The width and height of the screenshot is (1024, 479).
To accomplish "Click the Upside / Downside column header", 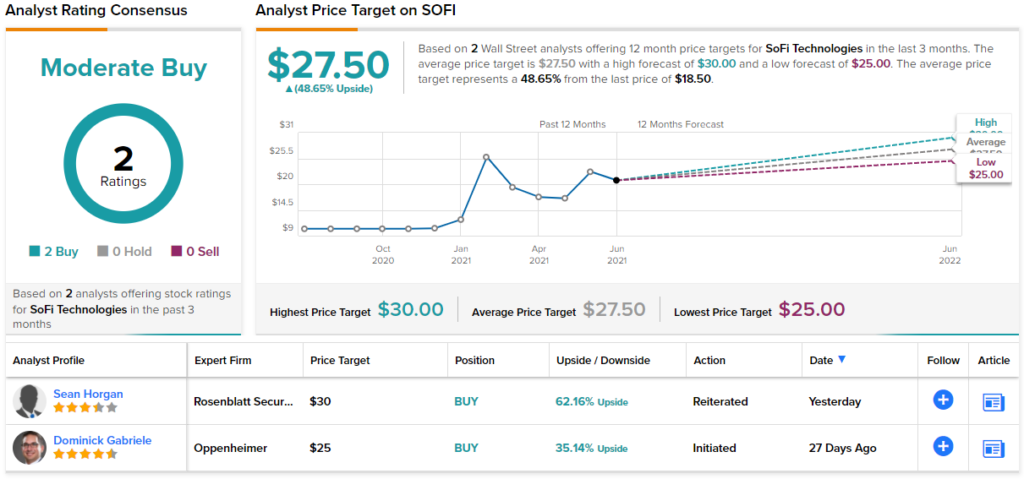I will [x=602, y=360].
